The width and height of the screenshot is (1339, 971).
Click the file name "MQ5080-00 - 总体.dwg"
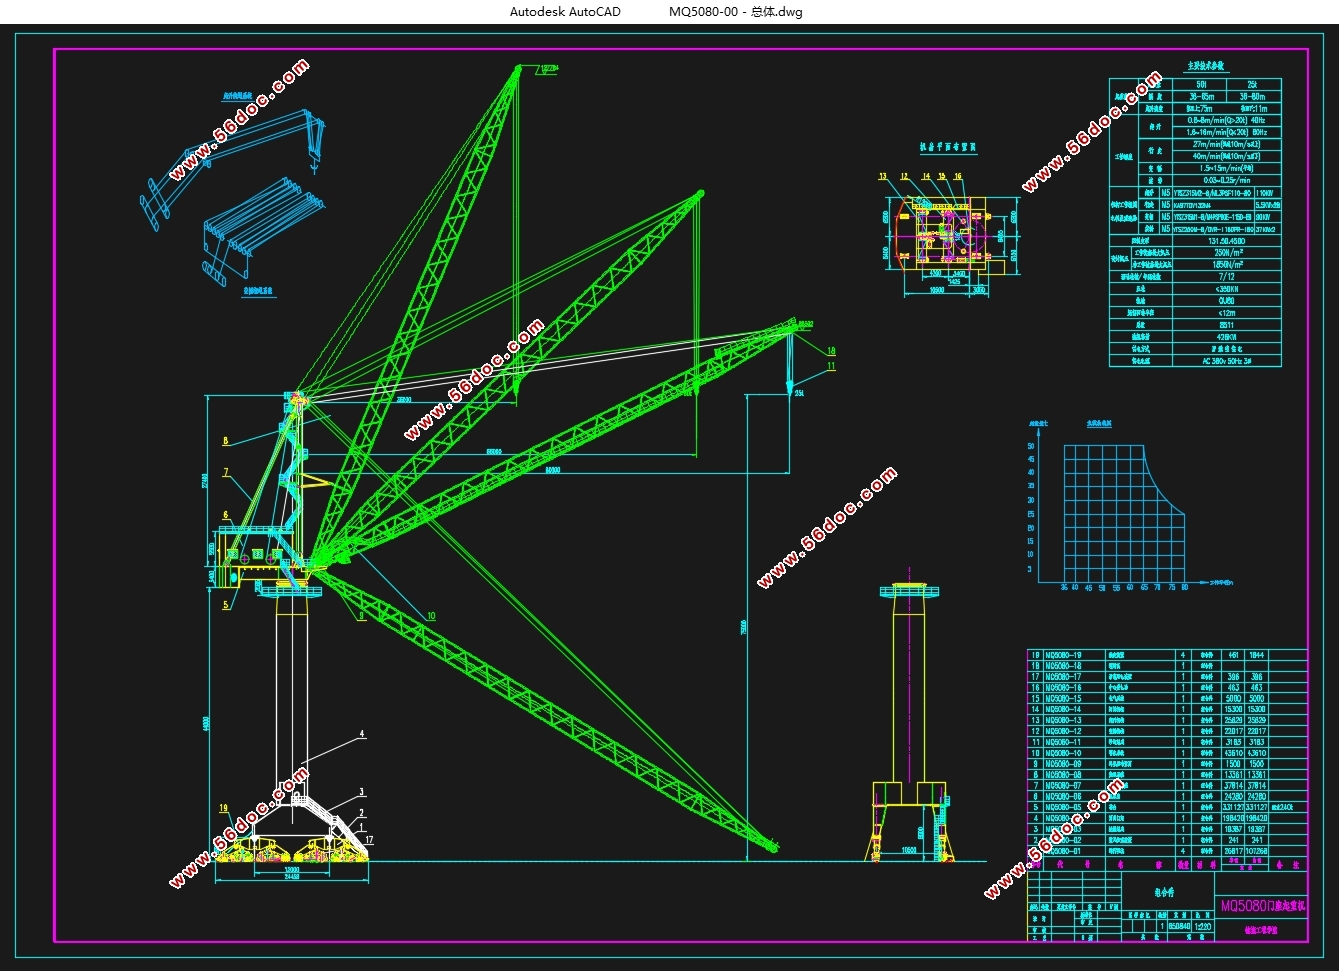(x=736, y=12)
